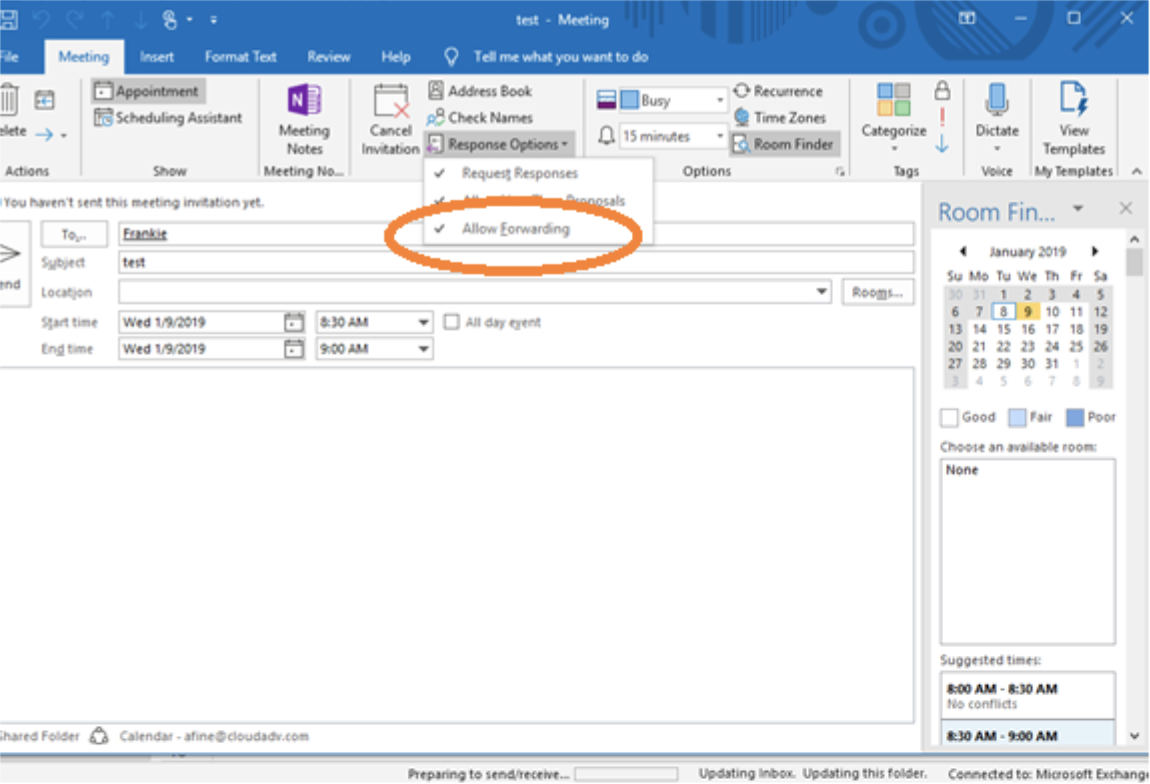Click the Rooms... button

(x=877, y=292)
